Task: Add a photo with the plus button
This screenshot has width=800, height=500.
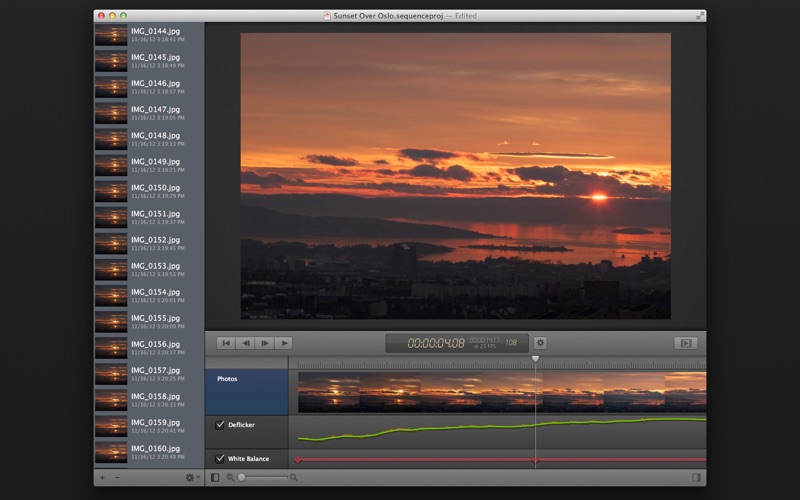Action: pos(103,478)
